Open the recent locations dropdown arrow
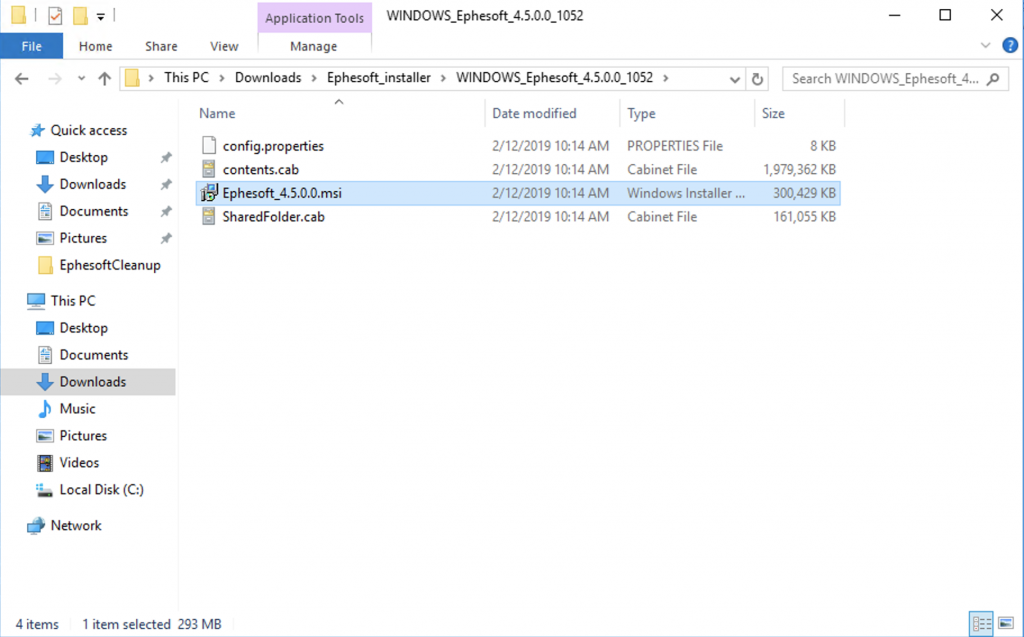The height and width of the screenshot is (637, 1024). click(81, 79)
